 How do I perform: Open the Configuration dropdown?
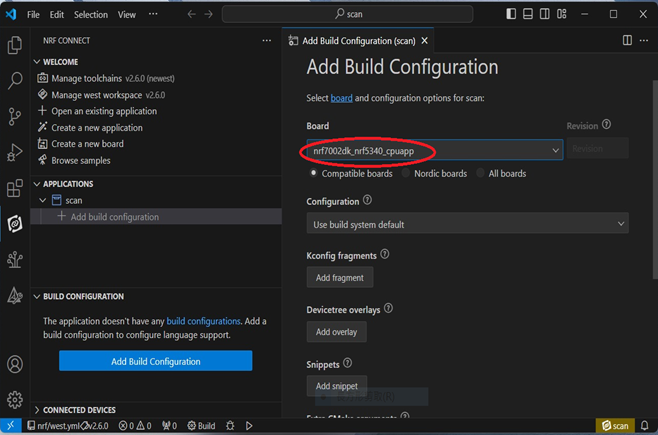click(467, 224)
